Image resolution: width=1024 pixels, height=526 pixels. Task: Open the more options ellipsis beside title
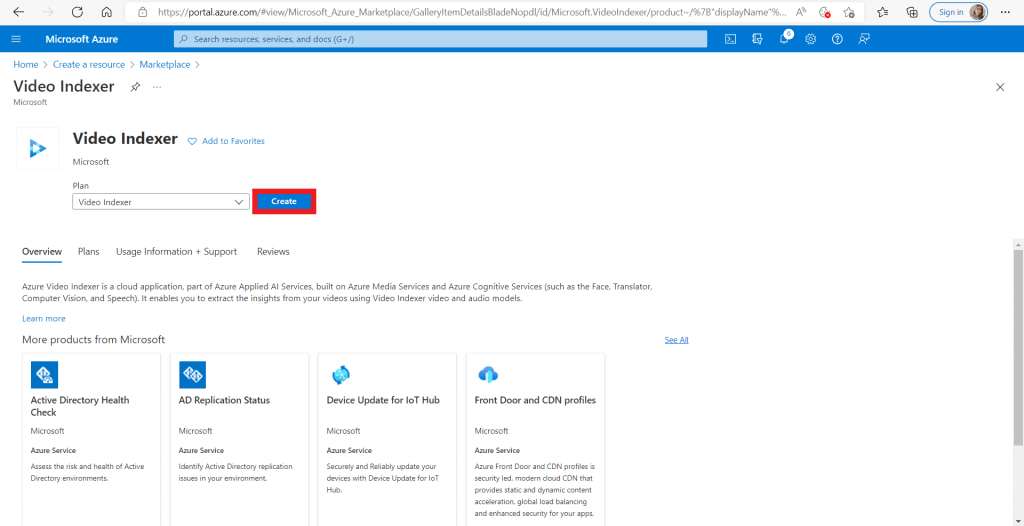(157, 87)
